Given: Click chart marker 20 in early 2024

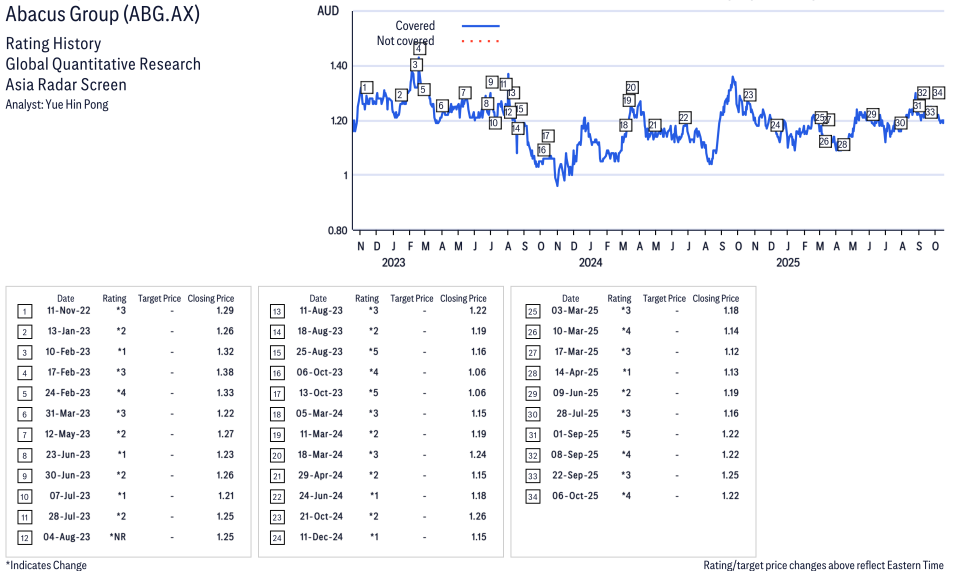Looking at the screenshot, I should click(631, 88).
